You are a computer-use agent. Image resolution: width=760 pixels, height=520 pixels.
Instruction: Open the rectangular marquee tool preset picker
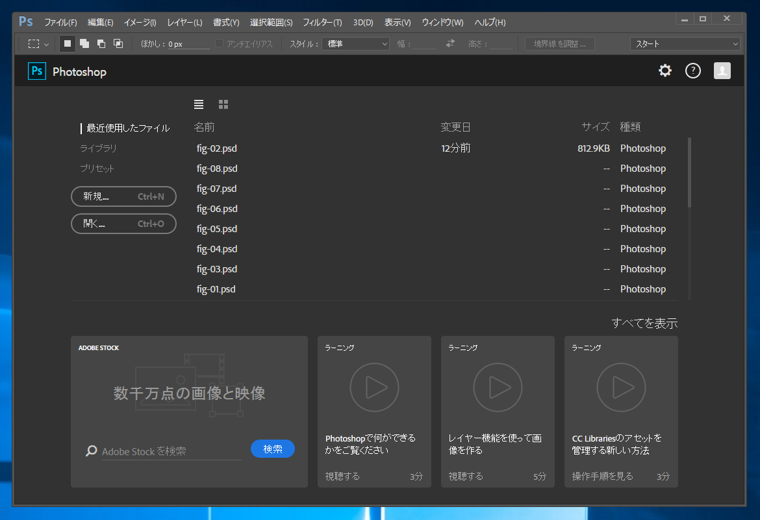pyautogui.click(x=38, y=44)
